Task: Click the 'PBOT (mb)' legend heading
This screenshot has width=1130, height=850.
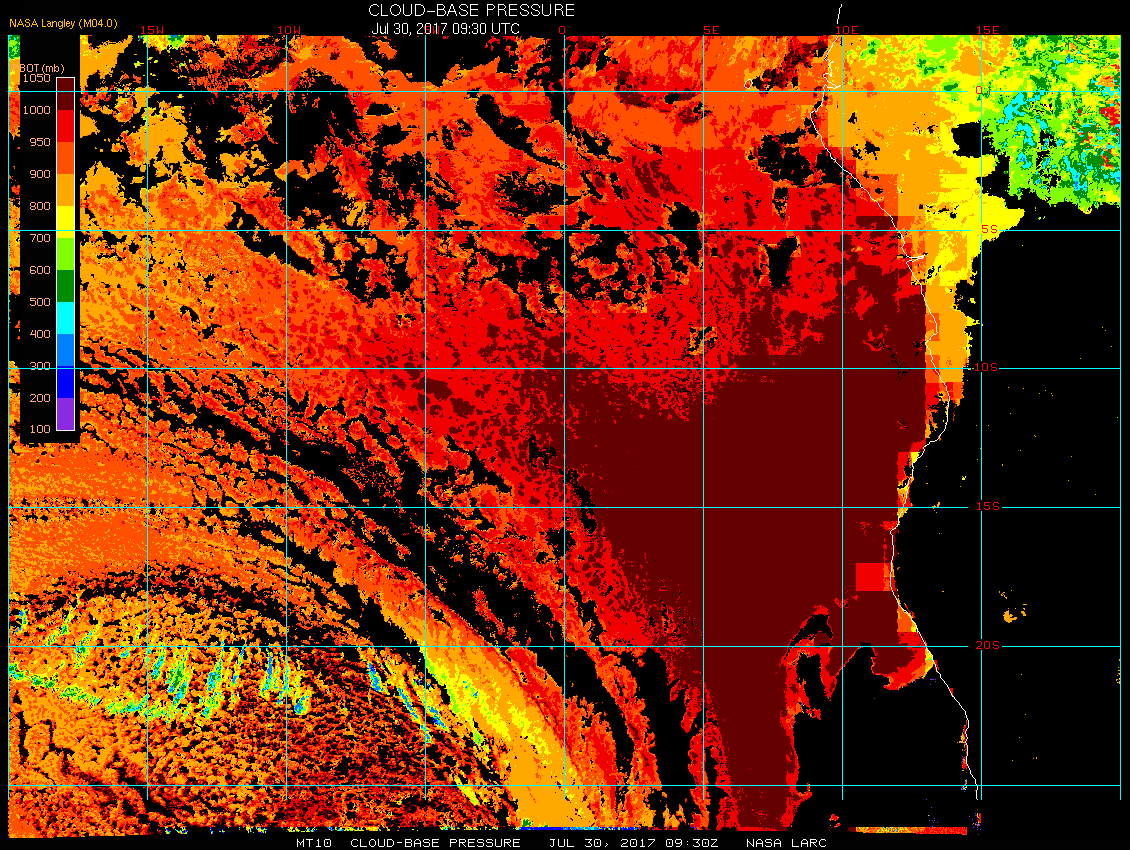Action: pyautogui.click(x=38, y=68)
